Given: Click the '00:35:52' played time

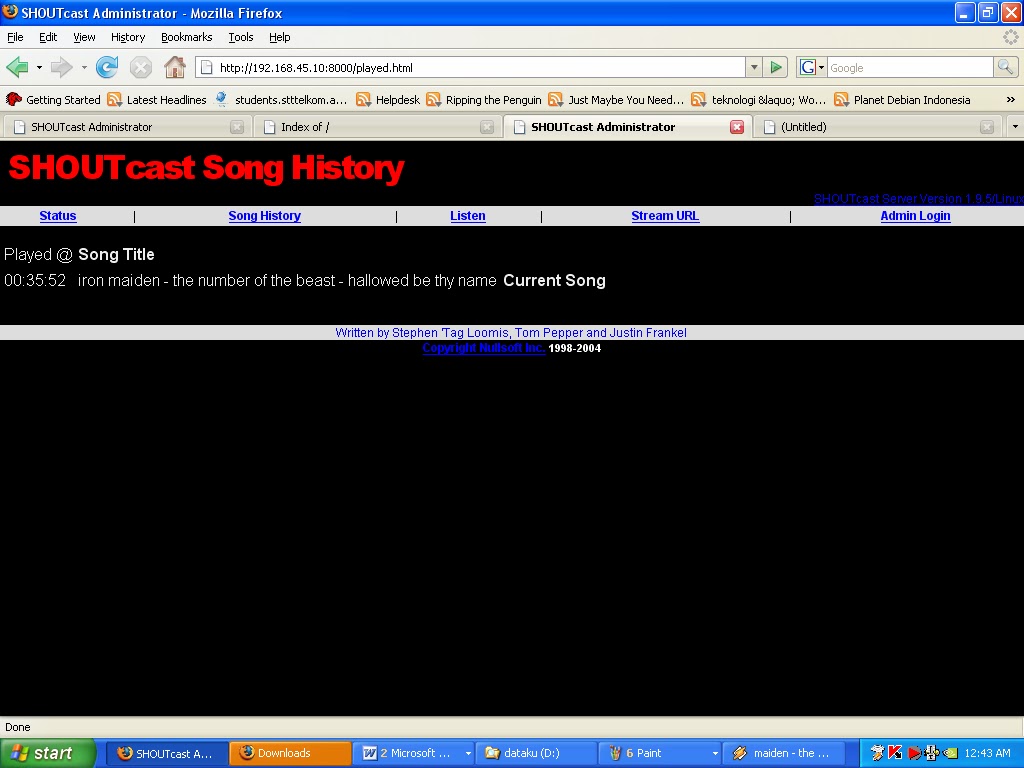Looking at the screenshot, I should (35, 280).
